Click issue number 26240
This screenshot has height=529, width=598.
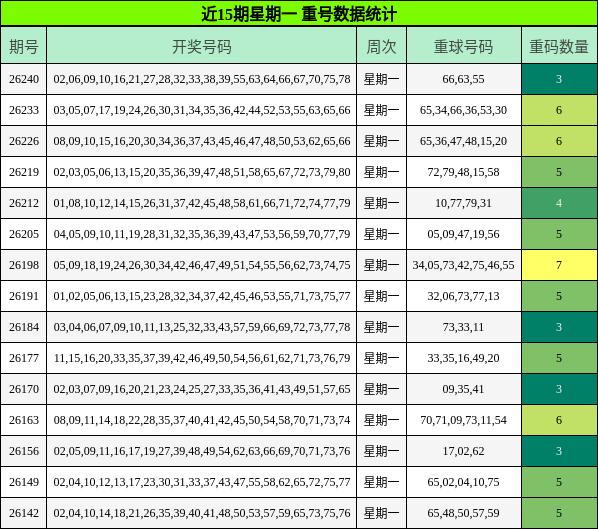[24, 79]
